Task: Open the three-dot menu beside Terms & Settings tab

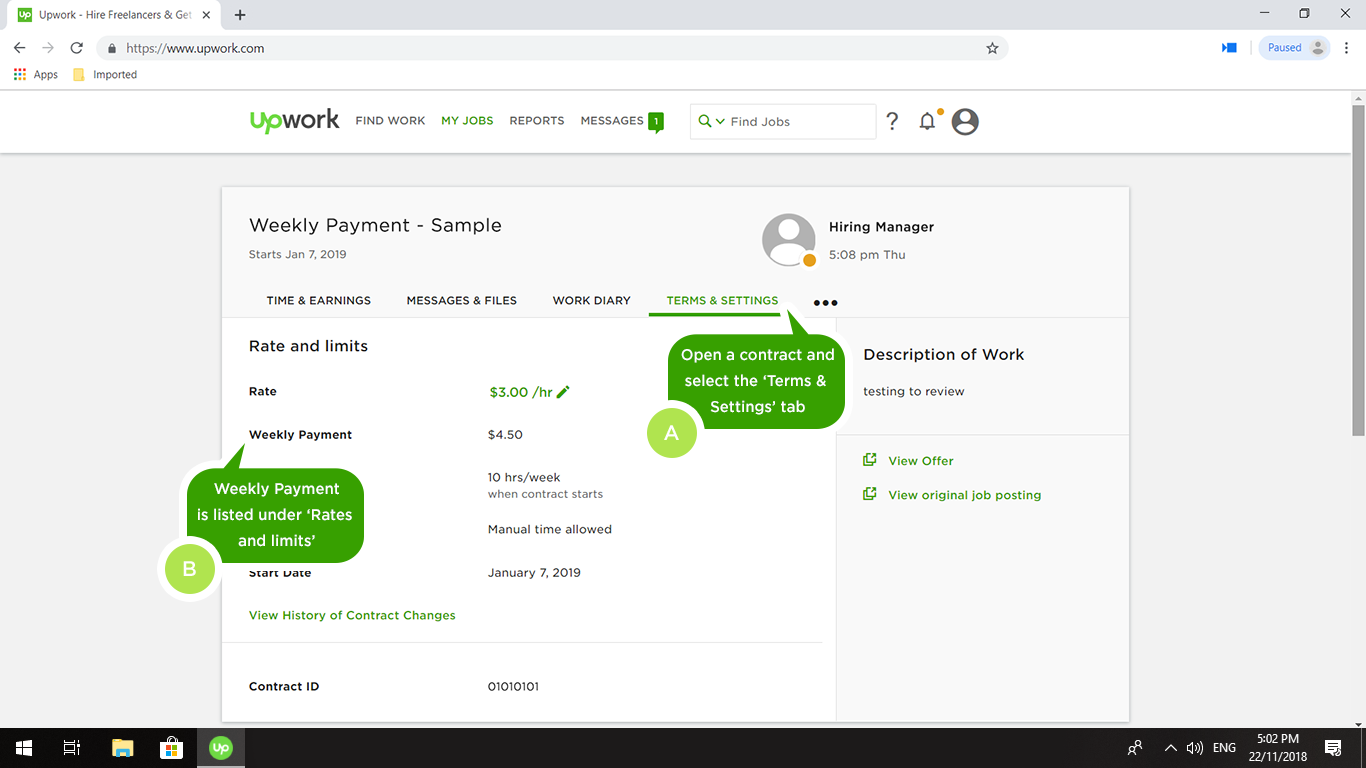Action: [x=824, y=301]
